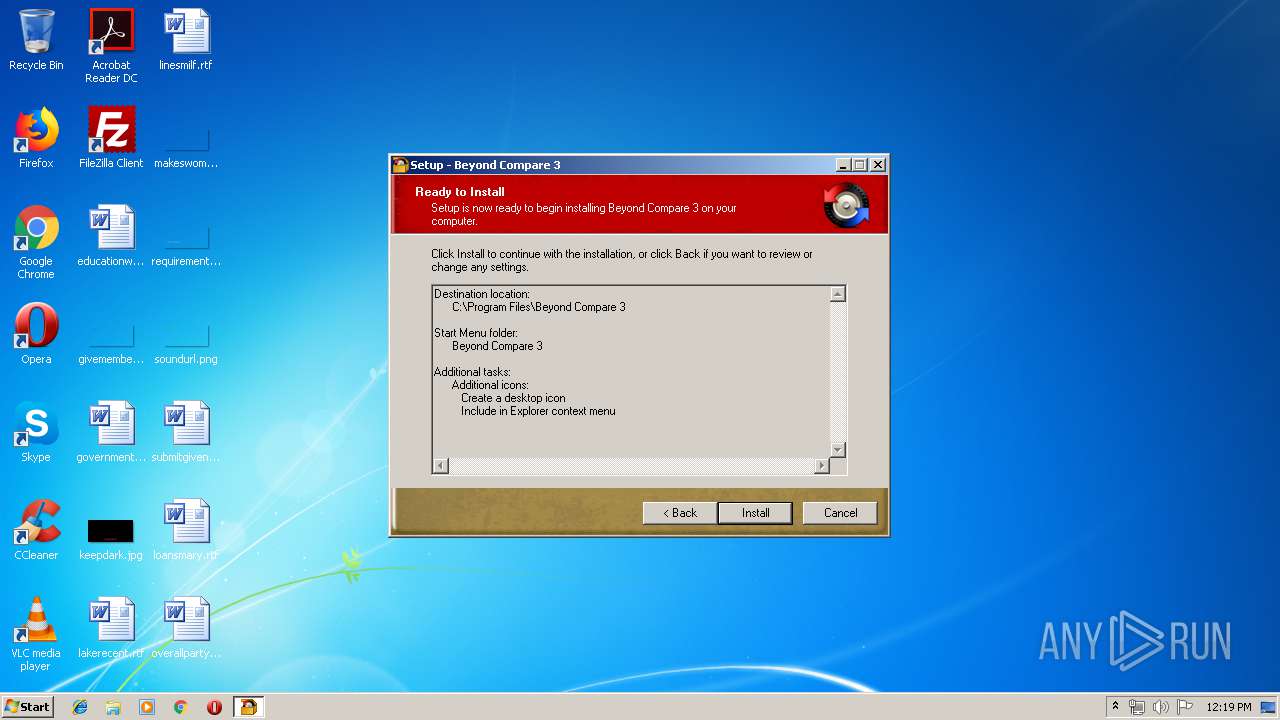Close the Setup - Beyond Compare 3 window
The height and width of the screenshot is (720, 1280).
click(878, 165)
